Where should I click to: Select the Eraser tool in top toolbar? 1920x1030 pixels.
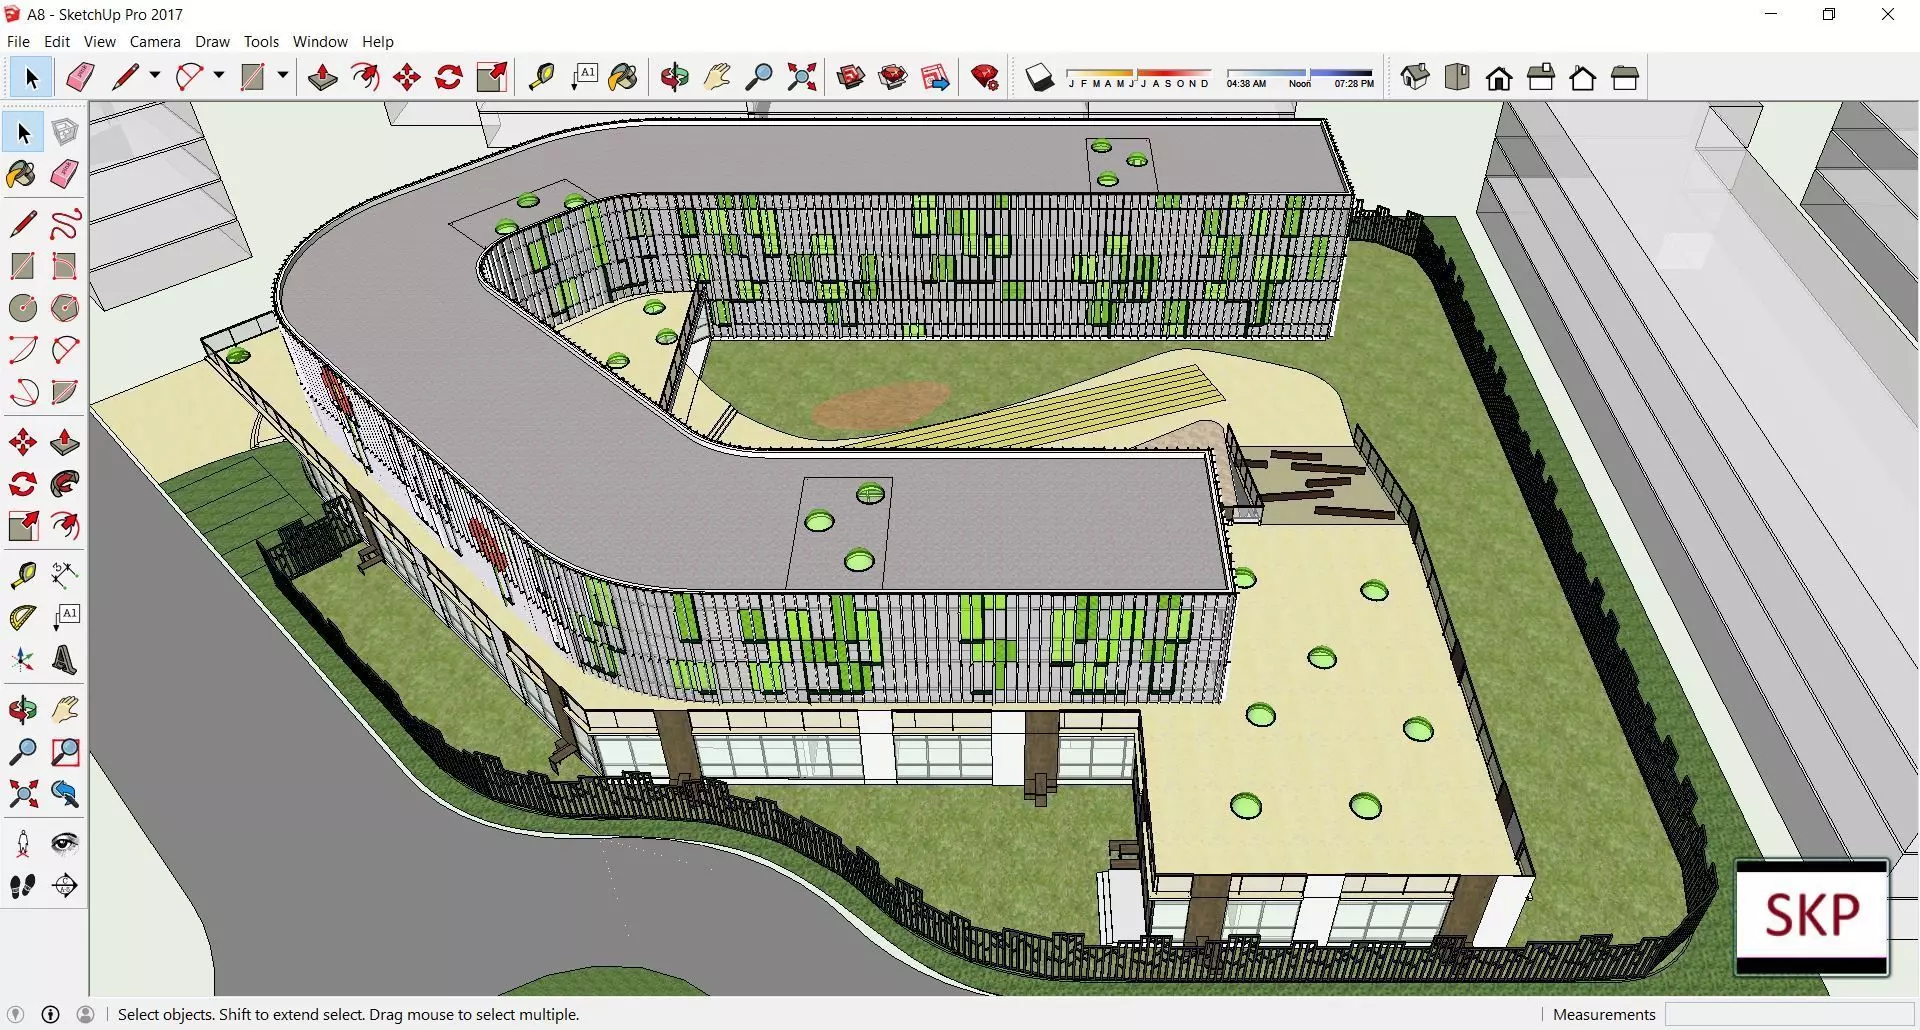click(79, 77)
